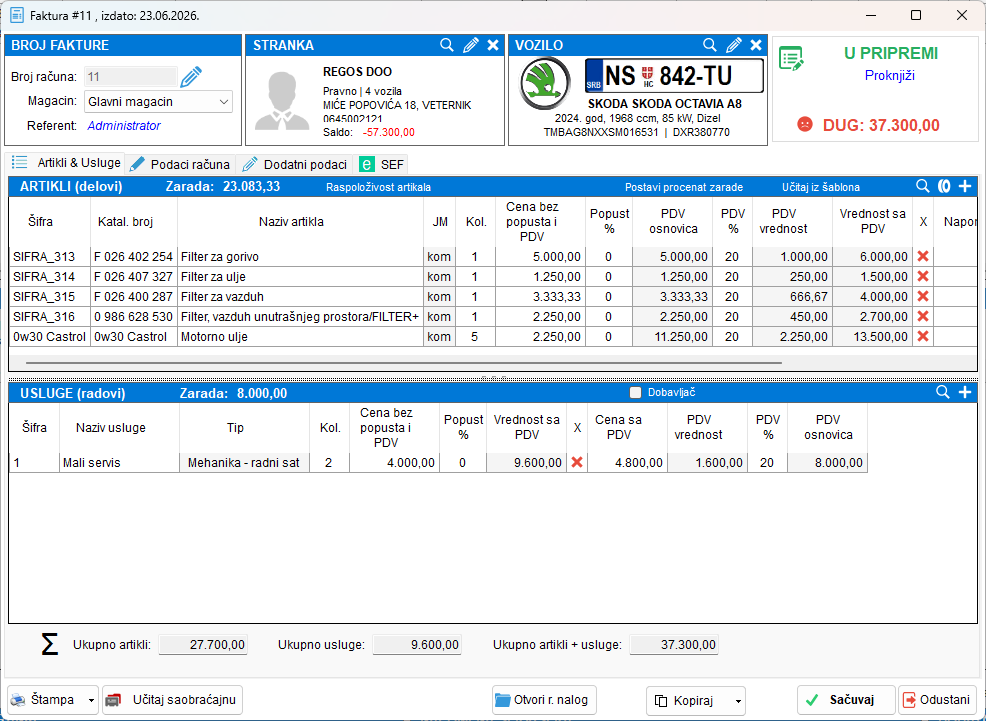Click Postavi procenat zarade
This screenshot has width=986, height=721.
(684, 187)
